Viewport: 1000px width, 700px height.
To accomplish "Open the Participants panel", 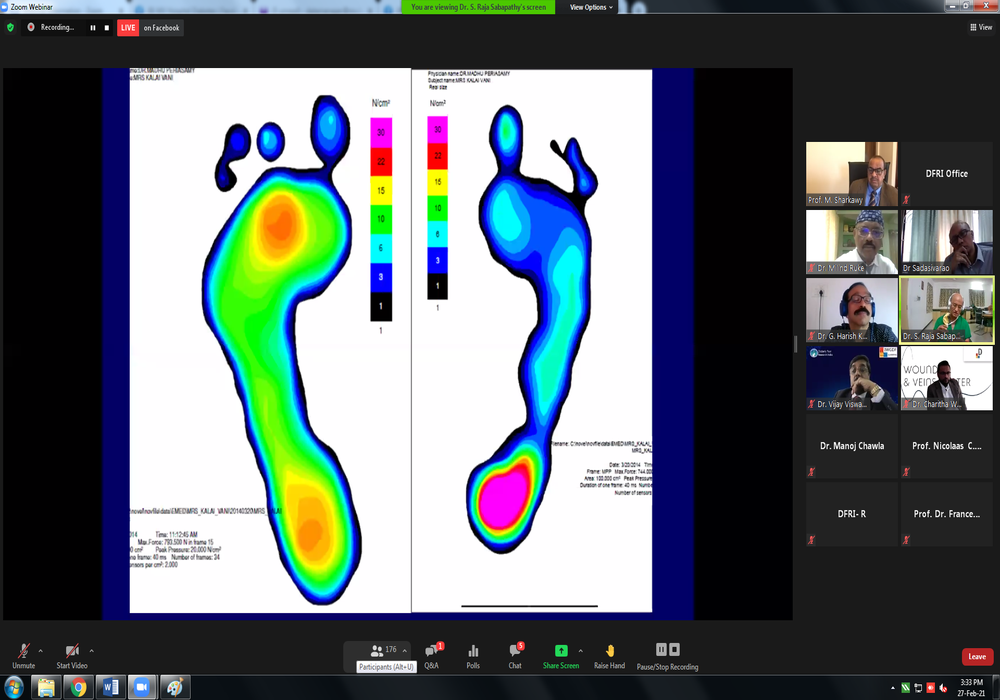I will click(x=377, y=651).
